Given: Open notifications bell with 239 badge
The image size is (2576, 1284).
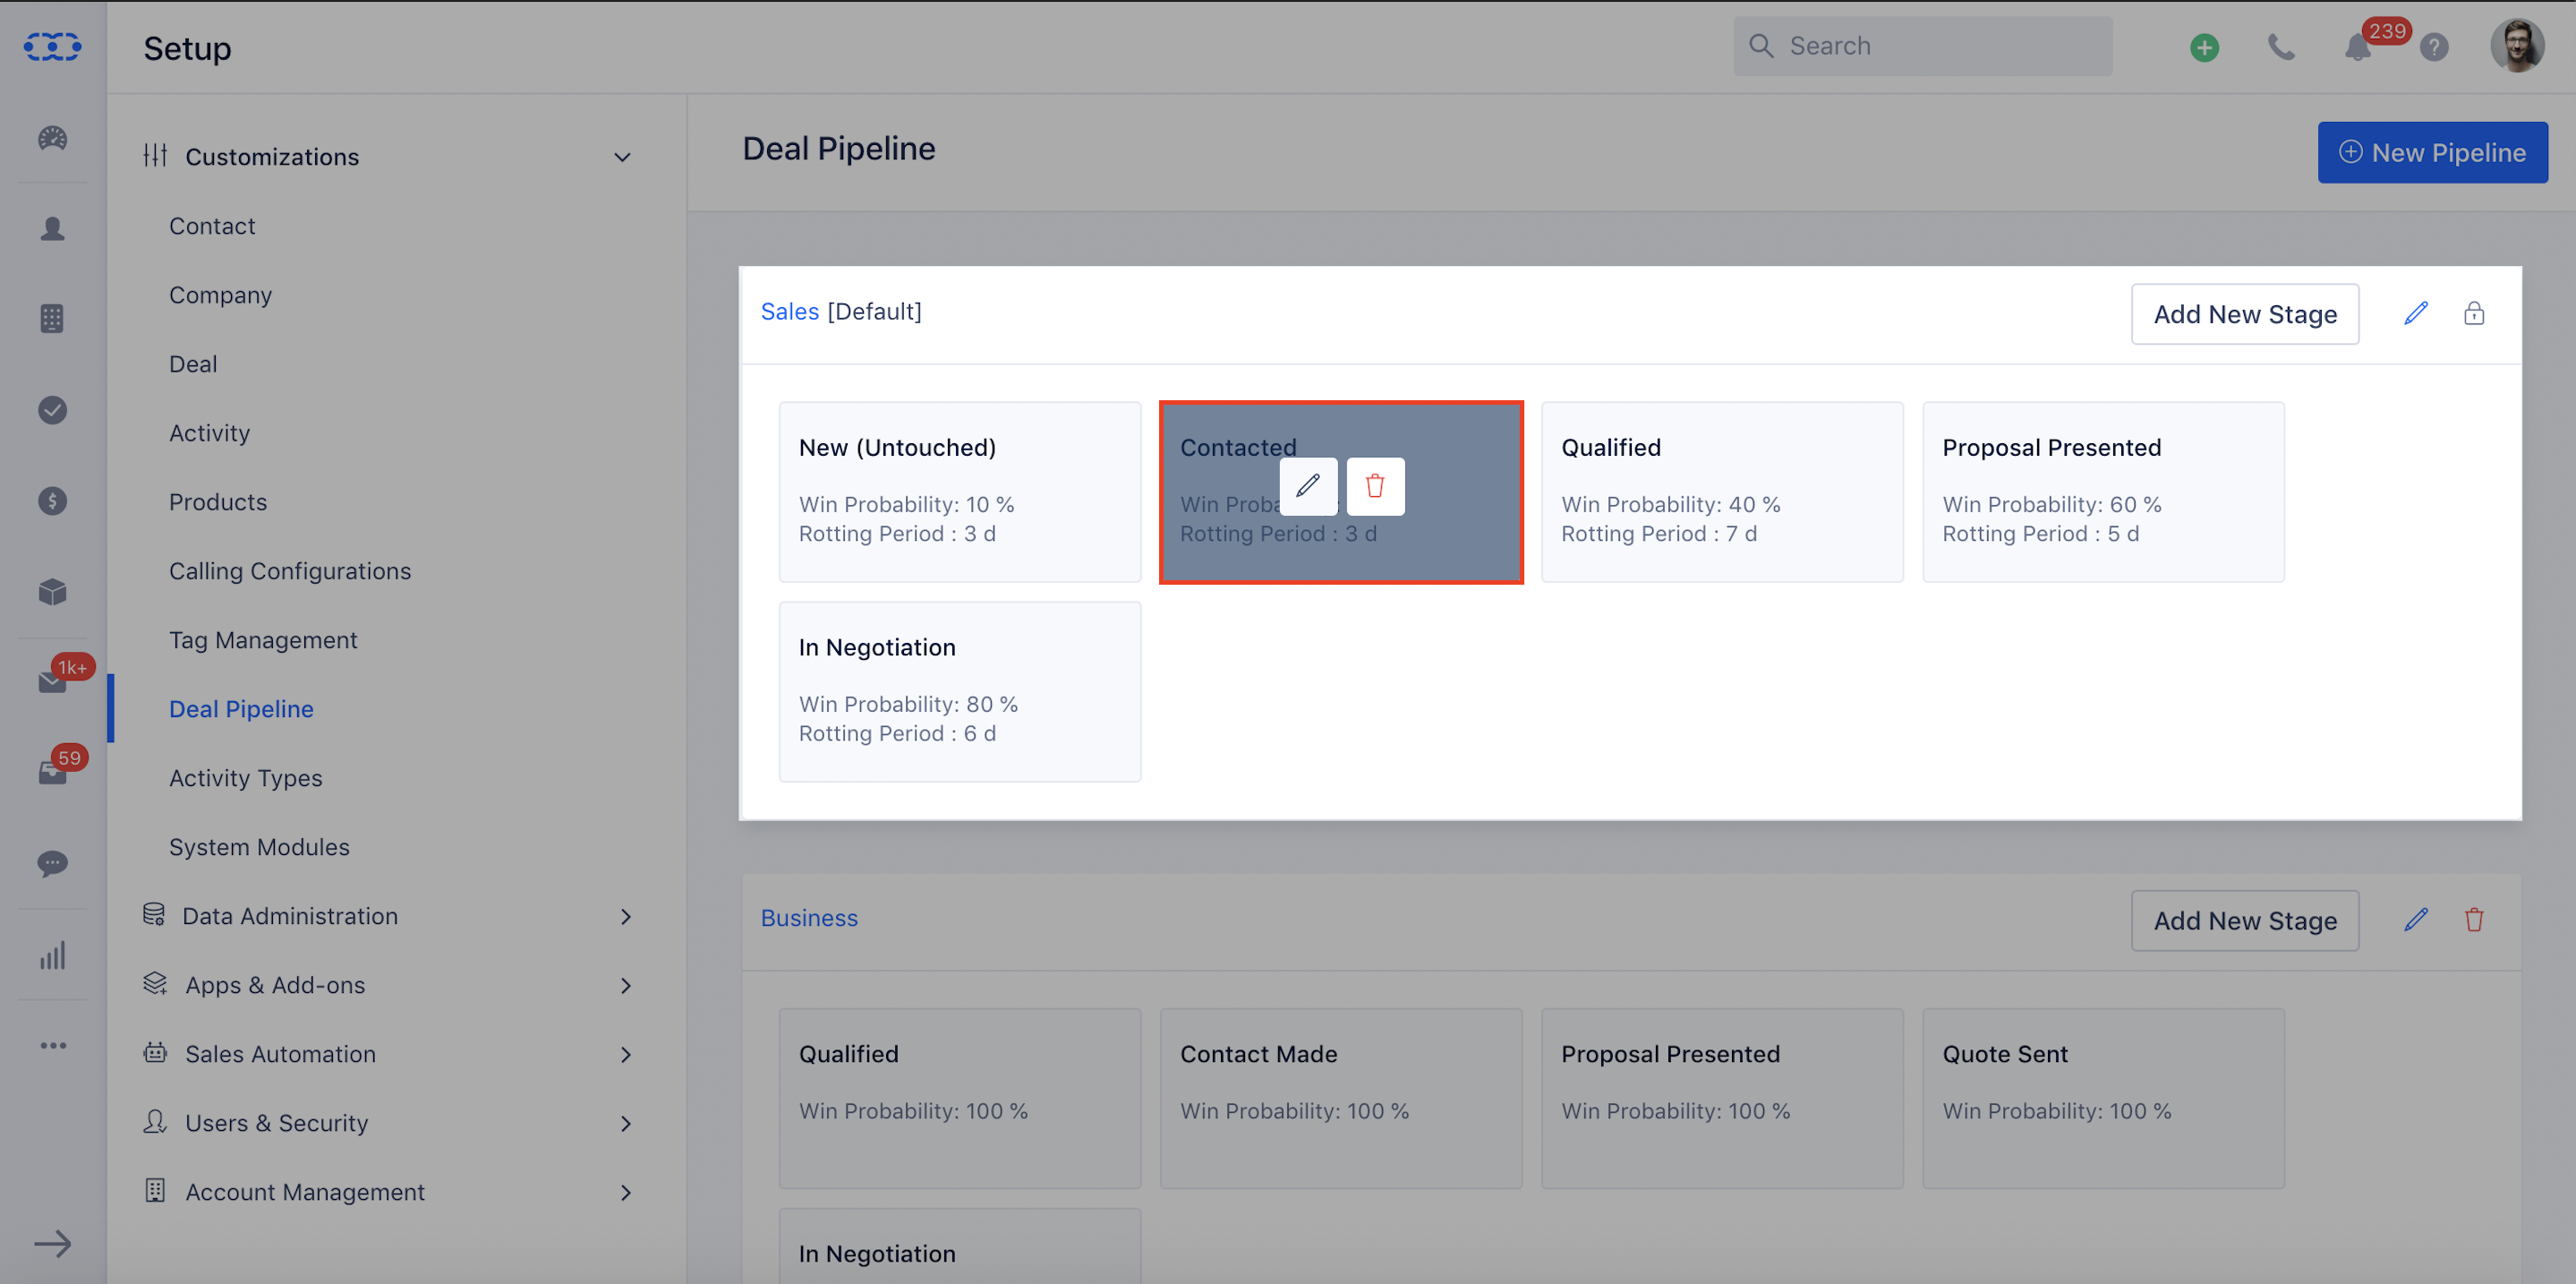Looking at the screenshot, I should (x=2358, y=47).
